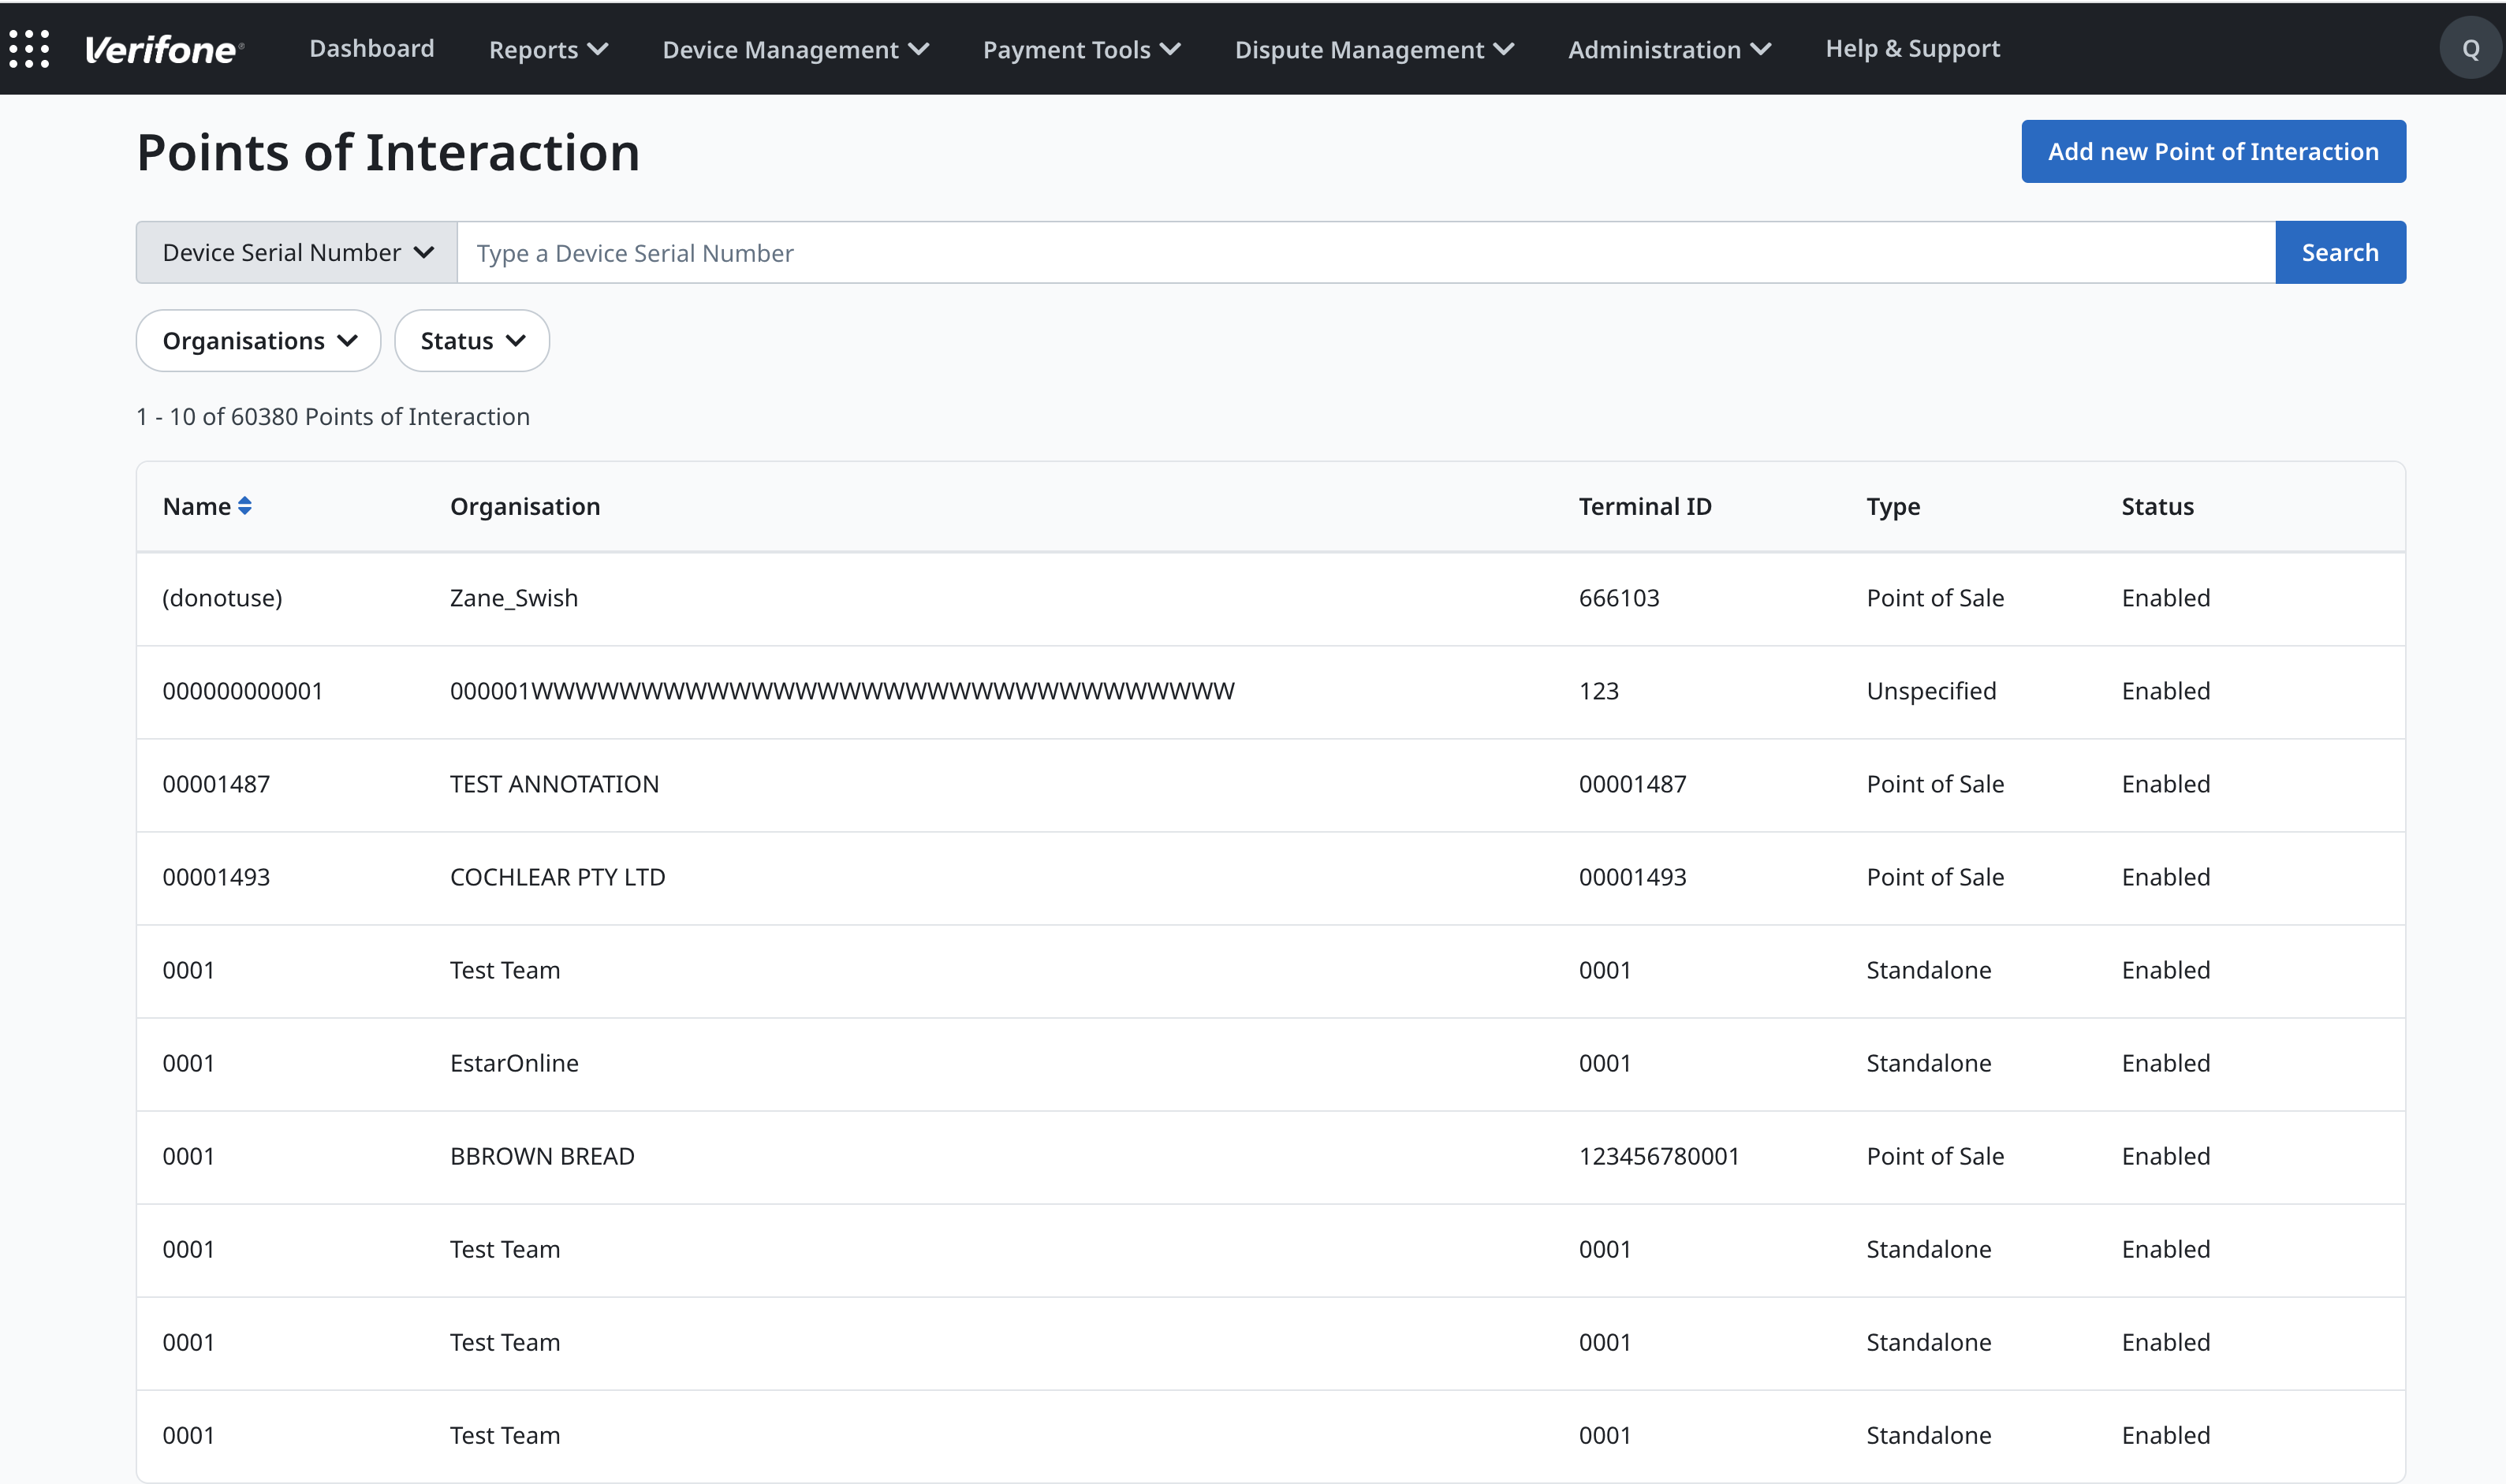Screen dimensions: 2506x1484
Task: Focus the Device Serial Number search field
Action: [x=1366, y=252]
